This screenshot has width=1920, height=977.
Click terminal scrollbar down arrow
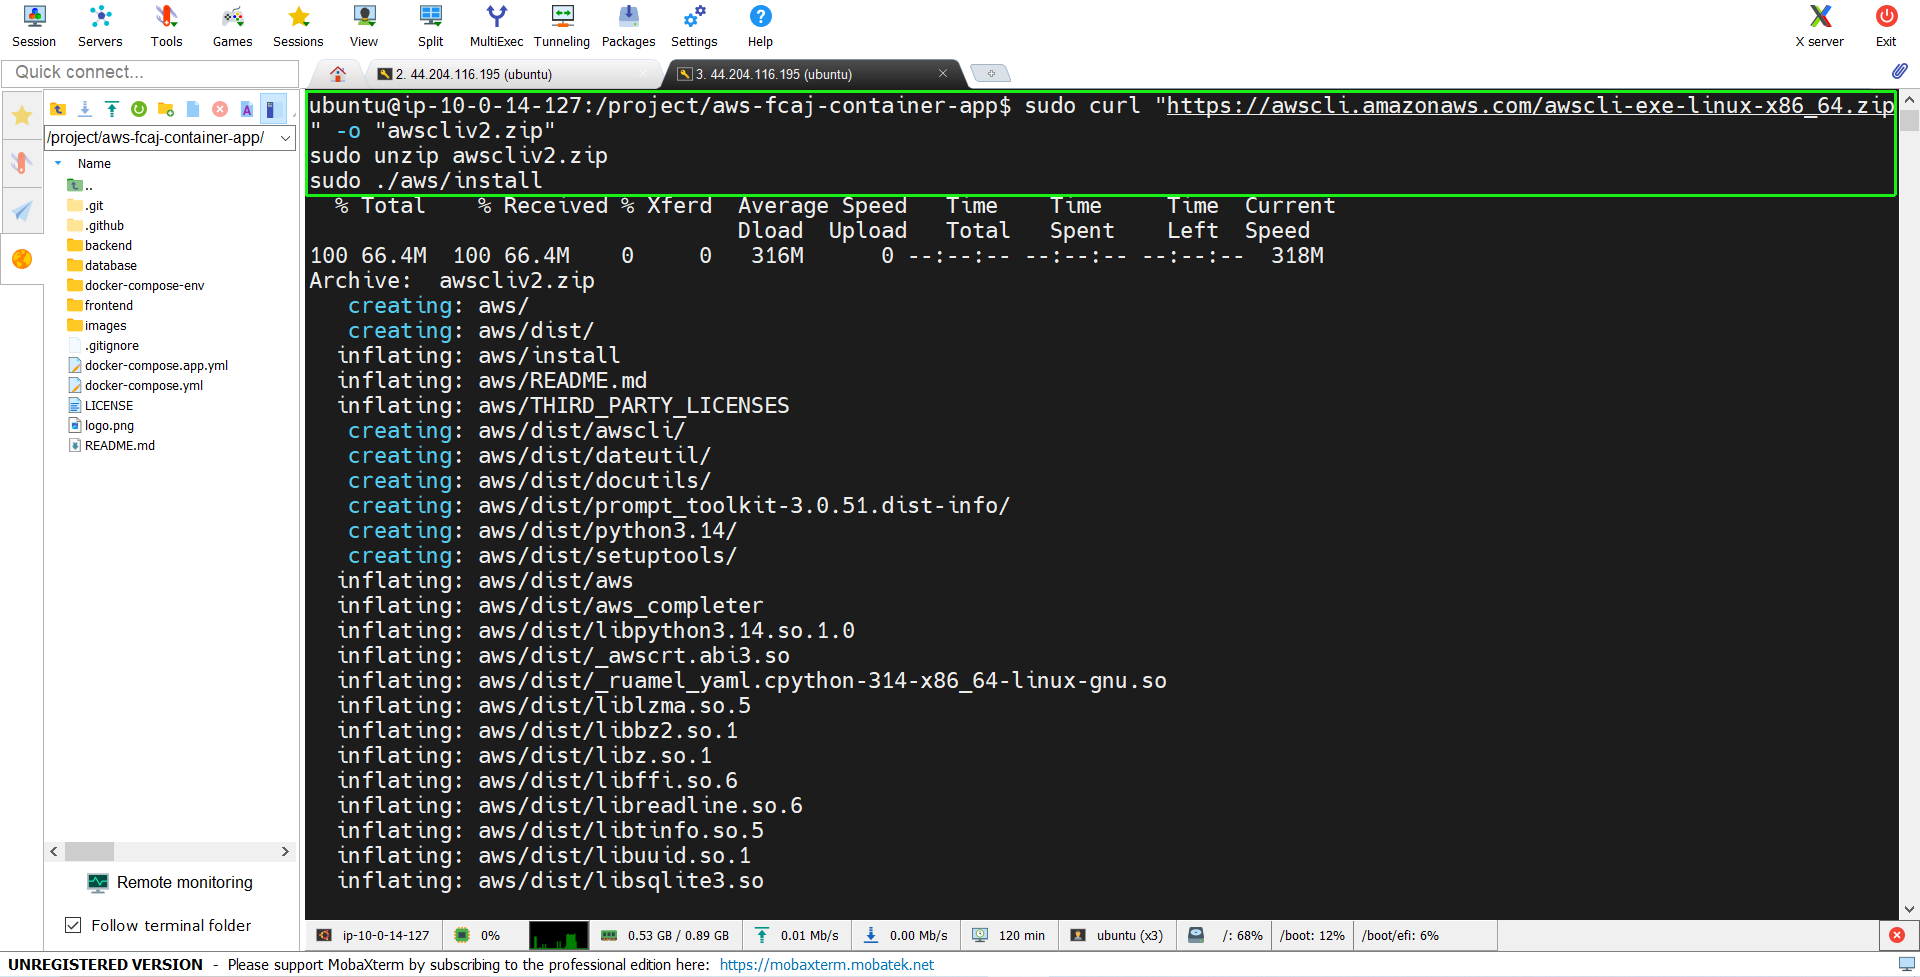(1909, 909)
